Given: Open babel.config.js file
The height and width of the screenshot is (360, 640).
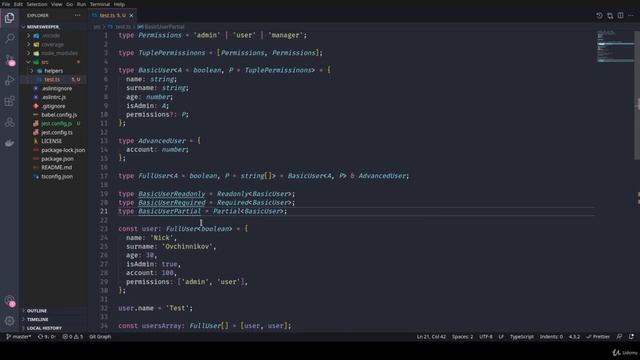Looking at the screenshot, I should (59, 115).
